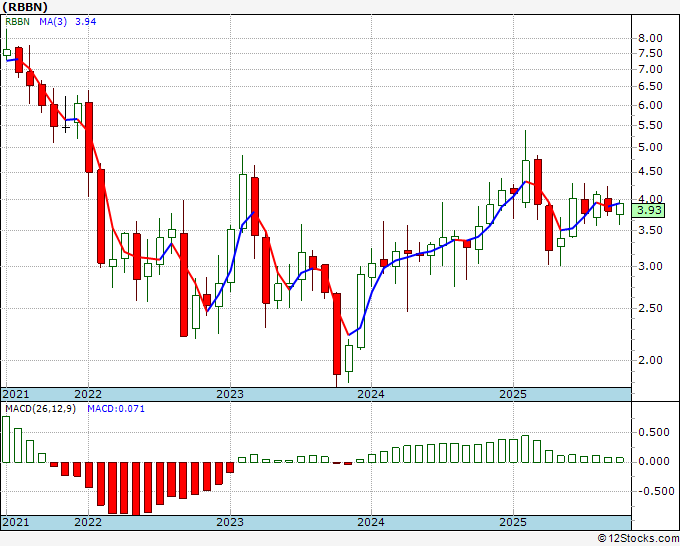Click the 3.00 price axis label
The height and width of the screenshot is (546, 680).
click(650, 266)
